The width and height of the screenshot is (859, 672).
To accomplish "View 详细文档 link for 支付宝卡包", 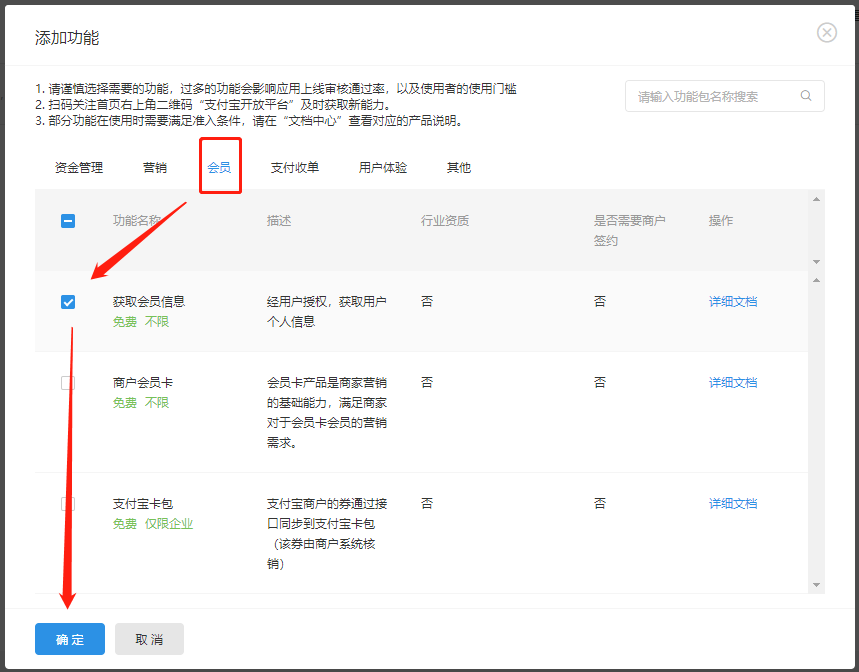I will pyautogui.click(x=733, y=503).
